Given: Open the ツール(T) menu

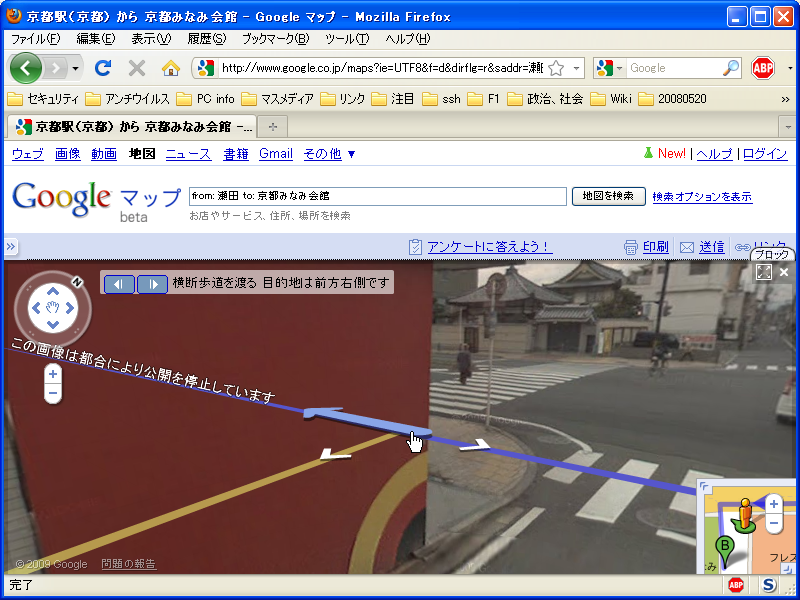Looking at the screenshot, I should pos(347,39).
